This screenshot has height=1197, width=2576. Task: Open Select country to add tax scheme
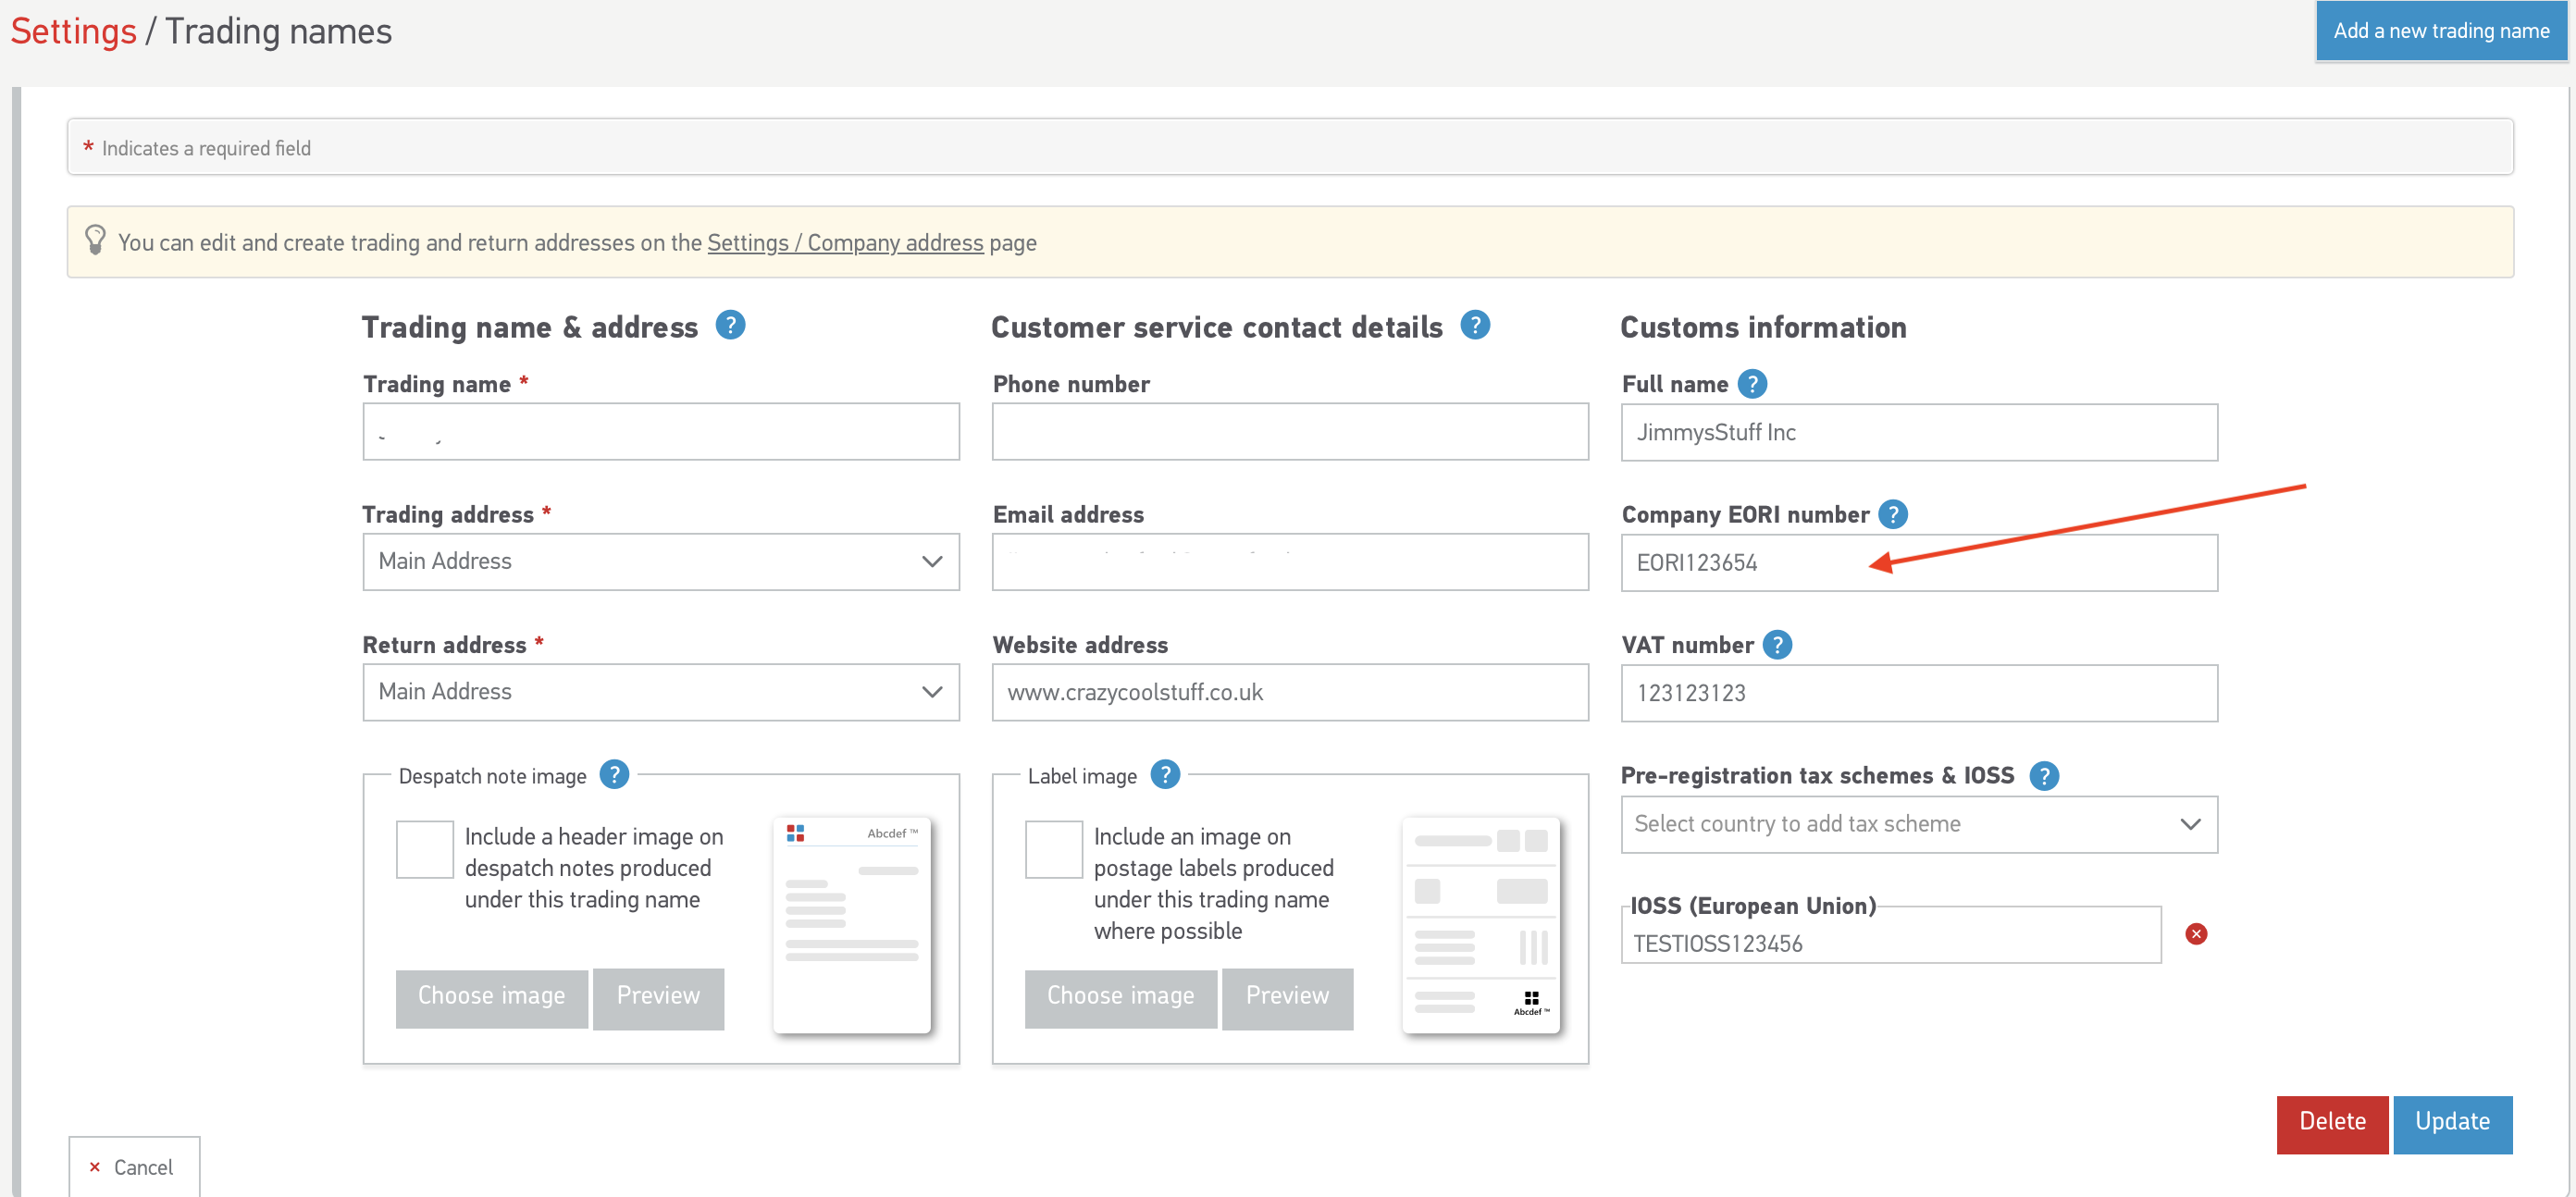[x=1918, y=824]
